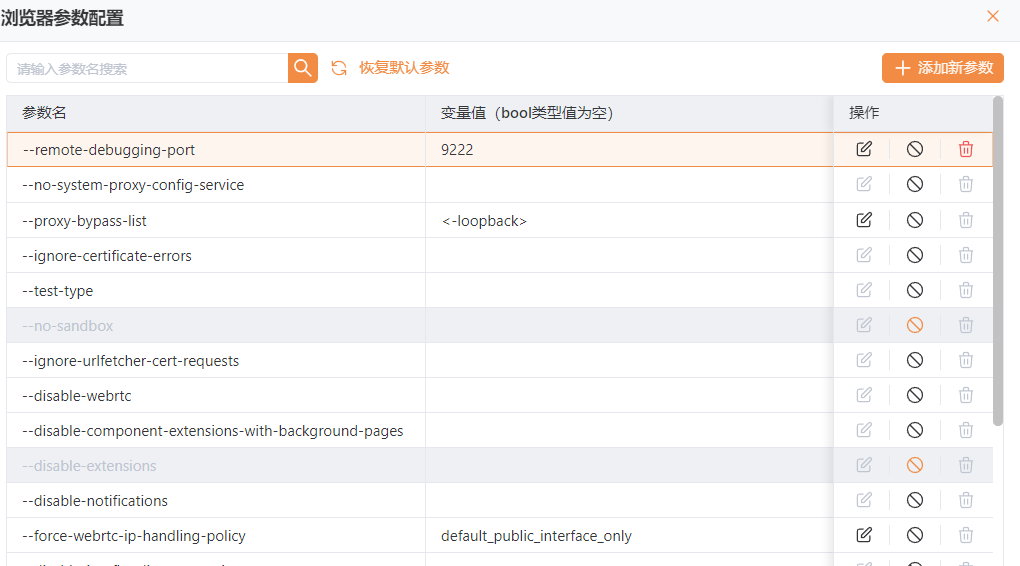Click edit icon for --no-system-proxy-config-service
Screen dimensions: 1020x566
click(x=864, y=184)
